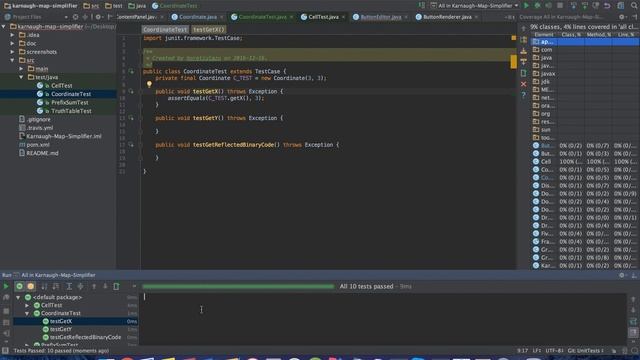Select the testGetX test result
This screenshot has width=640, height=360.
[76, 321]
